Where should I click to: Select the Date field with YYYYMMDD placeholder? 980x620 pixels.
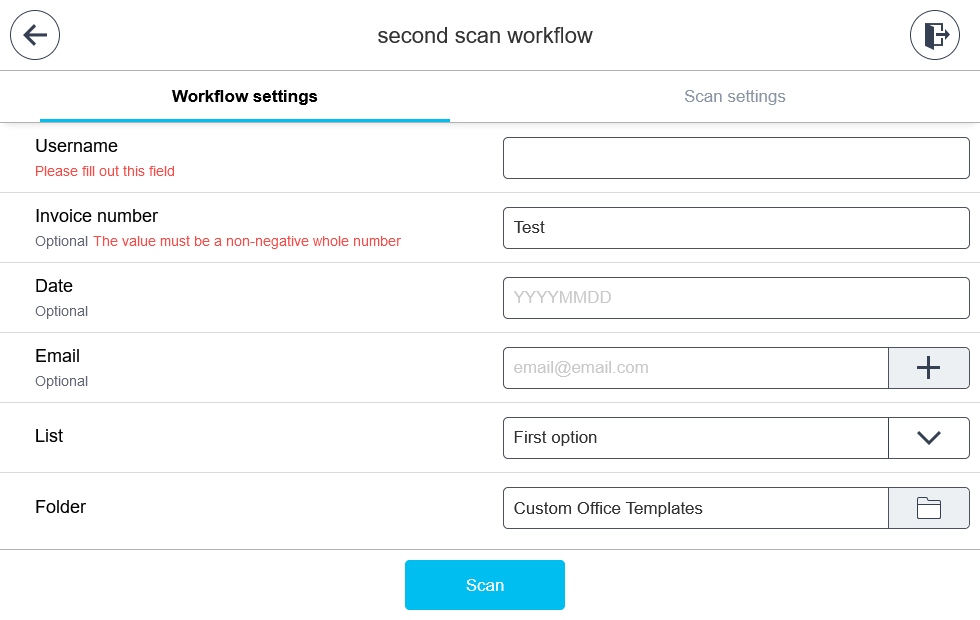pos(736,298)
